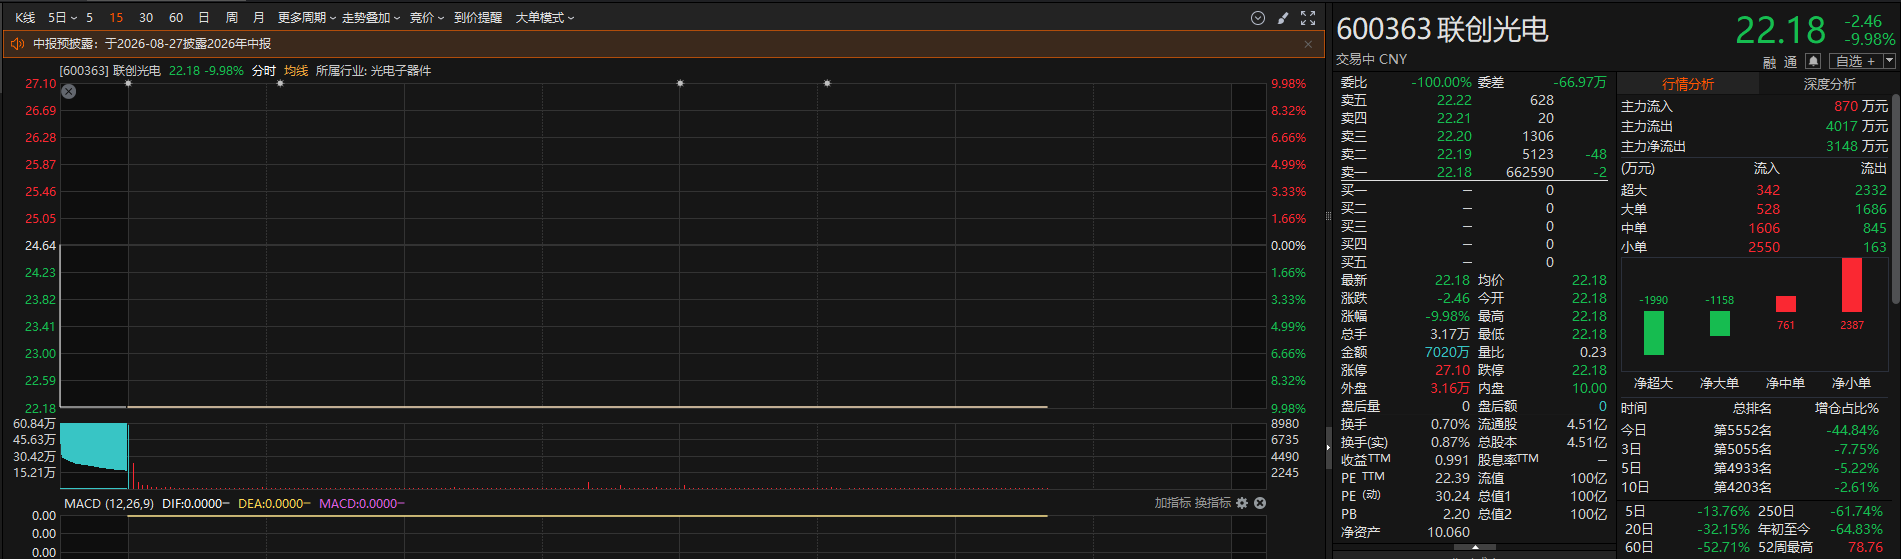The height and width of the screenshot is (559, 1901).
Task: Click the 年初至今 -64.83% value
Action: coord(1857,529)
